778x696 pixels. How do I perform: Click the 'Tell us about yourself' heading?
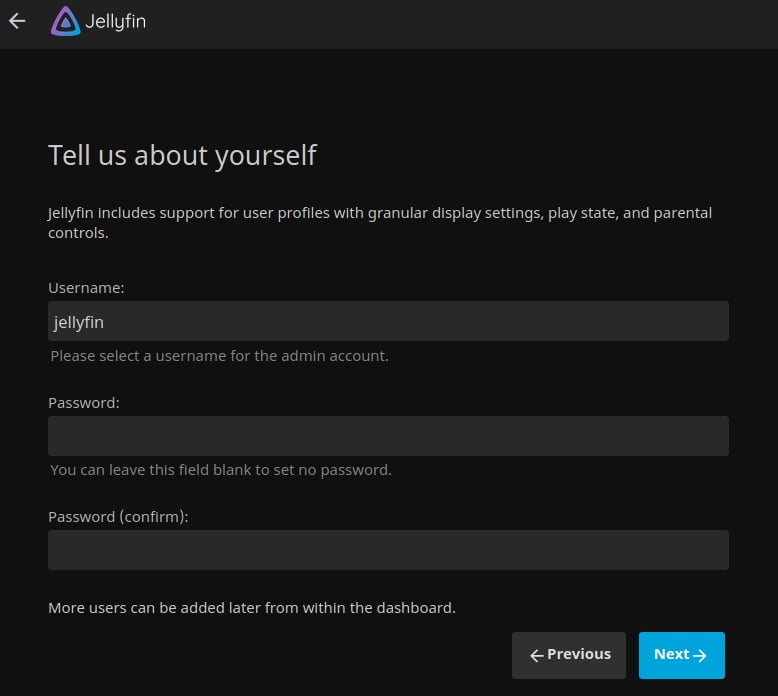coord(182,156)
